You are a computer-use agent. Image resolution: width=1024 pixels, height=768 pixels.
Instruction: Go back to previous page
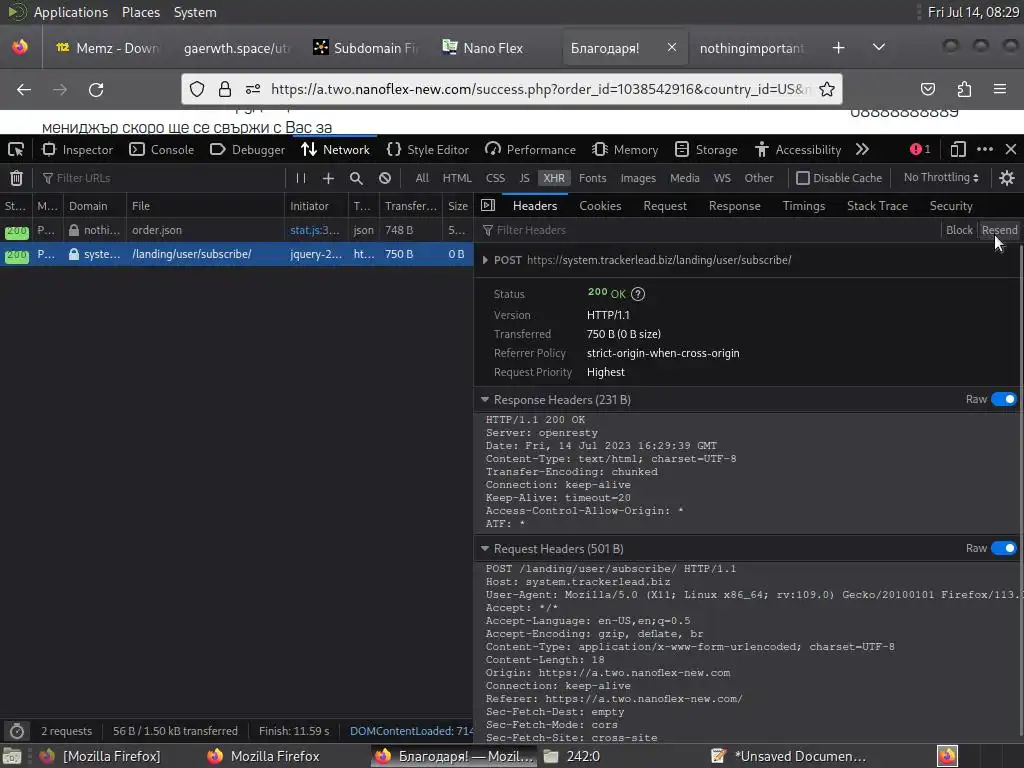pos(24,89)
